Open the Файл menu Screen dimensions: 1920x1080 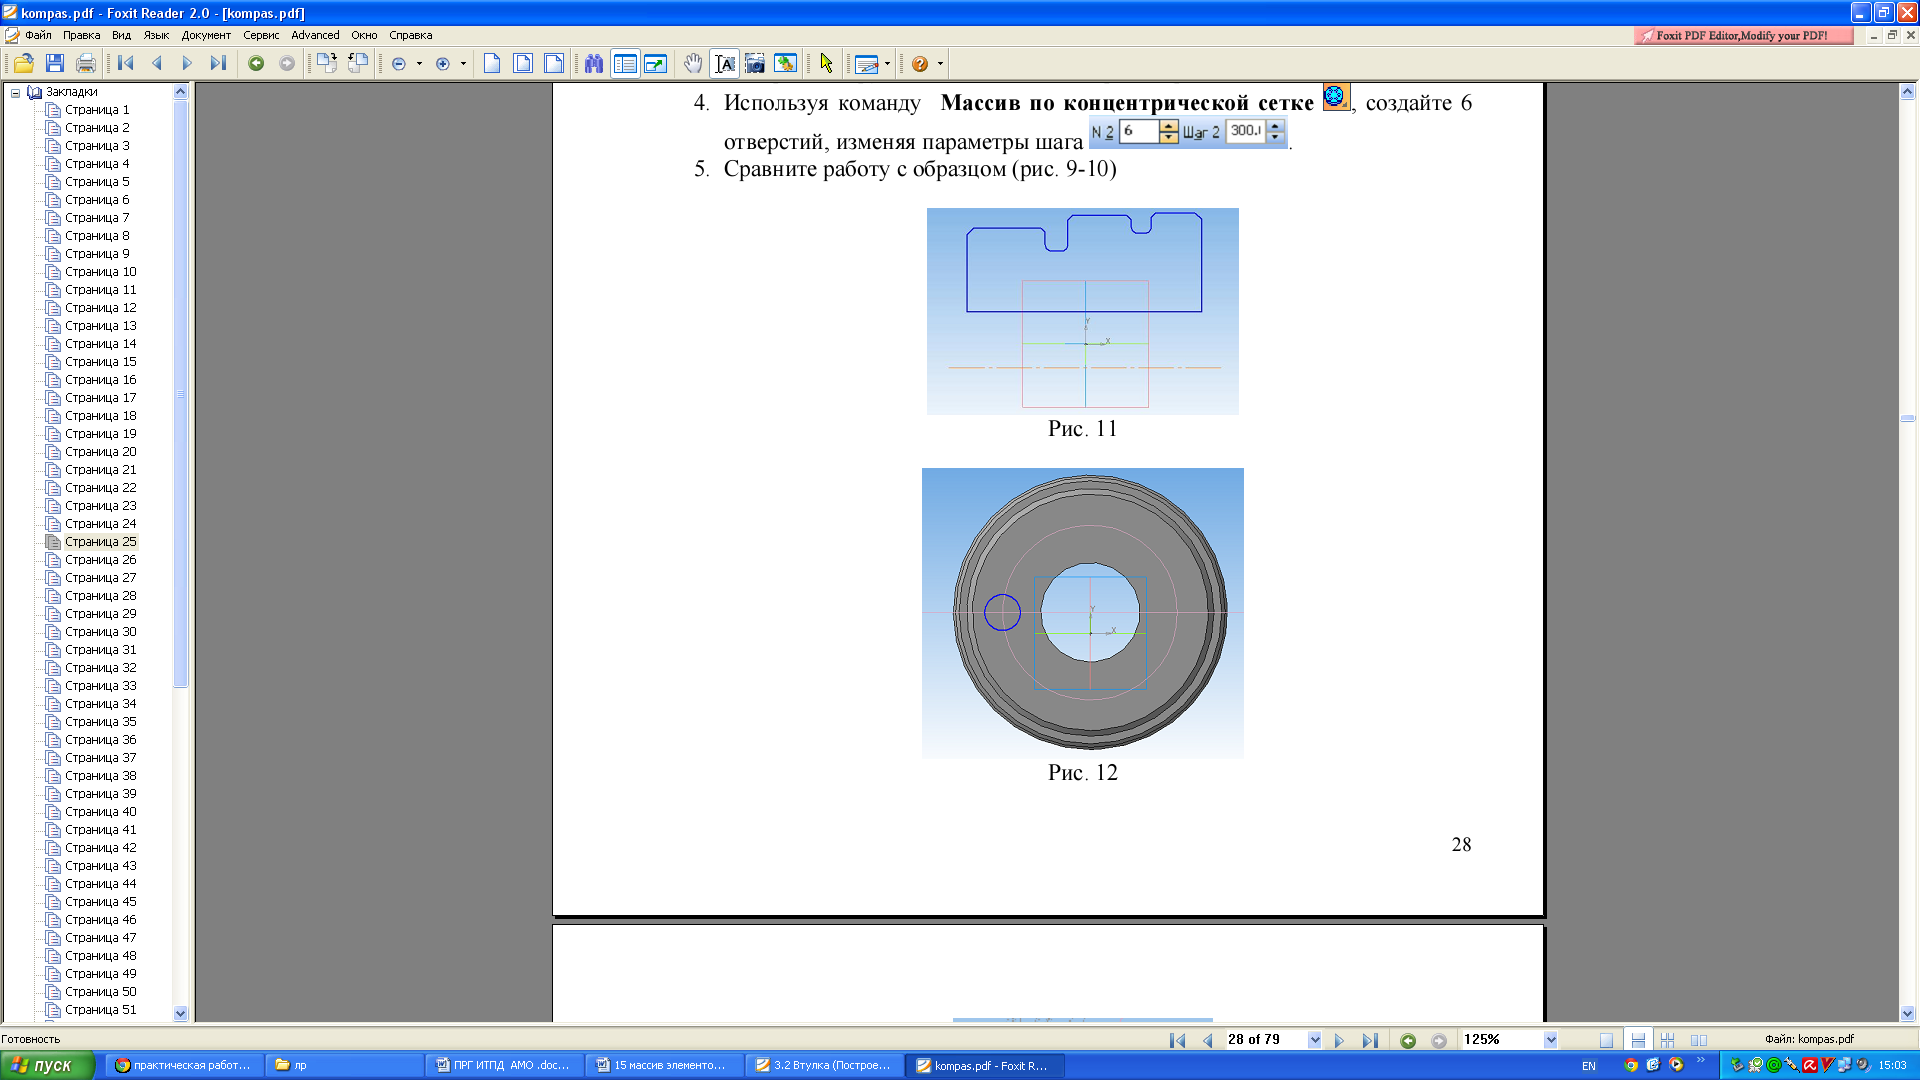pos(38,35)
